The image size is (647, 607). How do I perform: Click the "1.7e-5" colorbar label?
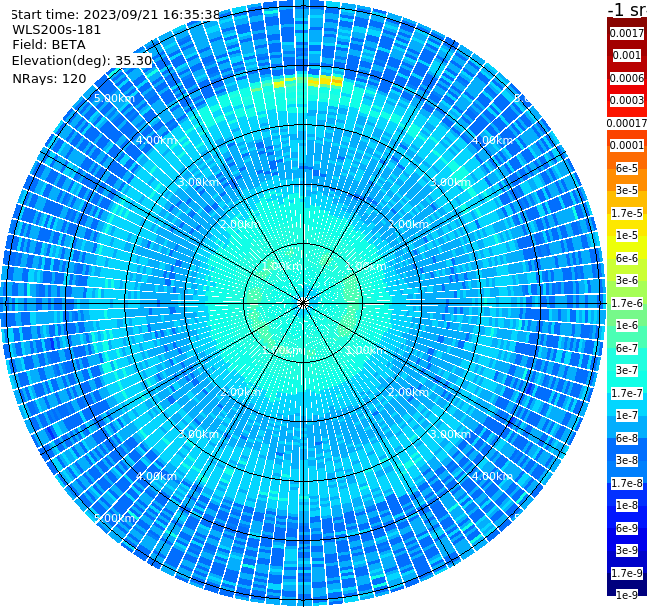click(627, 213)
